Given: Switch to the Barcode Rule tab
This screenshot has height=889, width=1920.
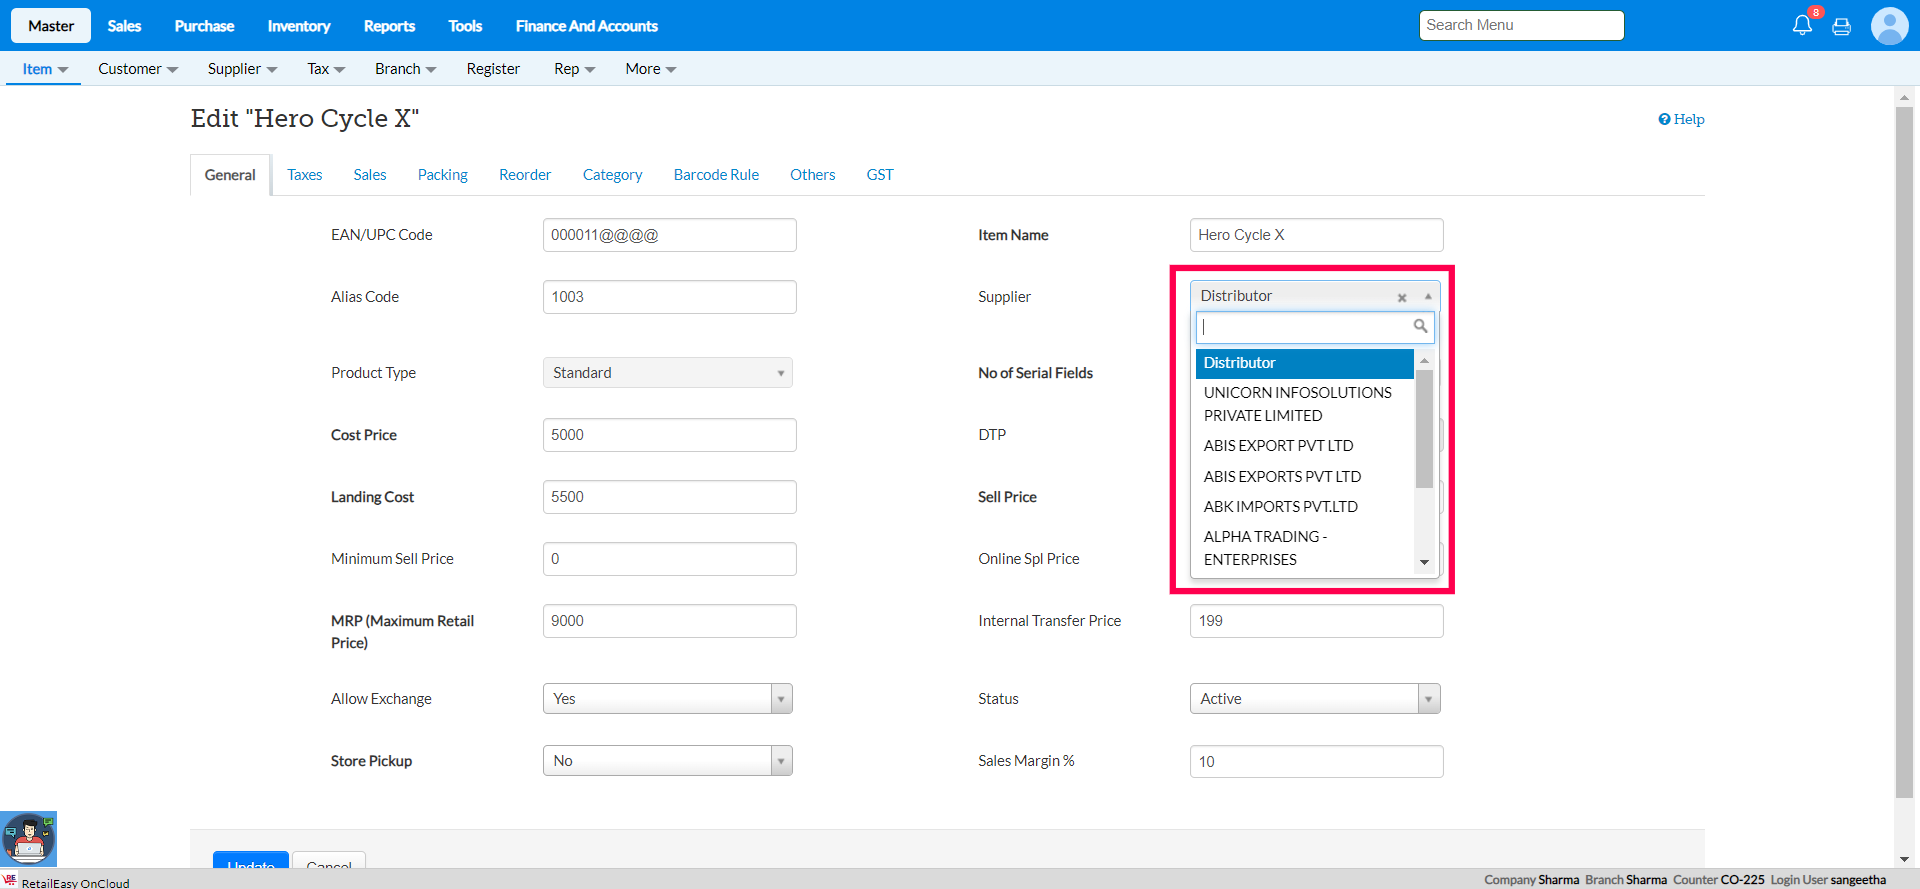Looking at the screenshot, I should [x=716, y=175].
